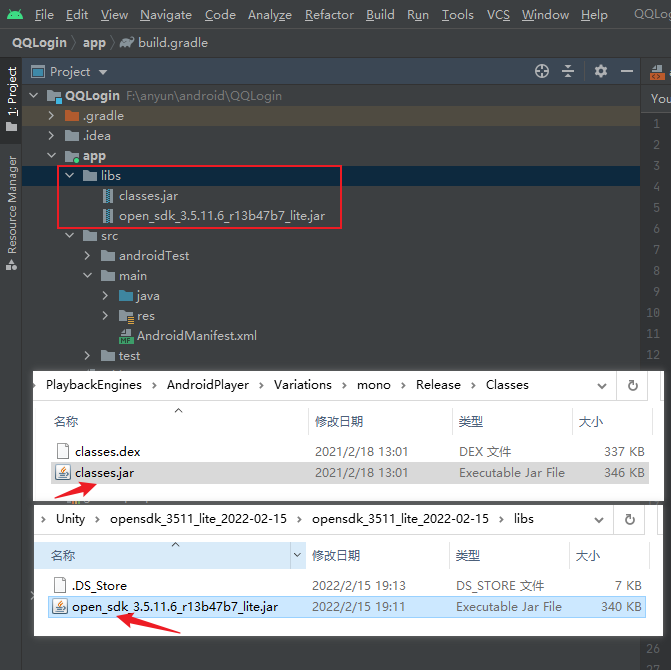Sort by 修改日期 column in Classes window
671x670 pixels.
tap(339, 422)
